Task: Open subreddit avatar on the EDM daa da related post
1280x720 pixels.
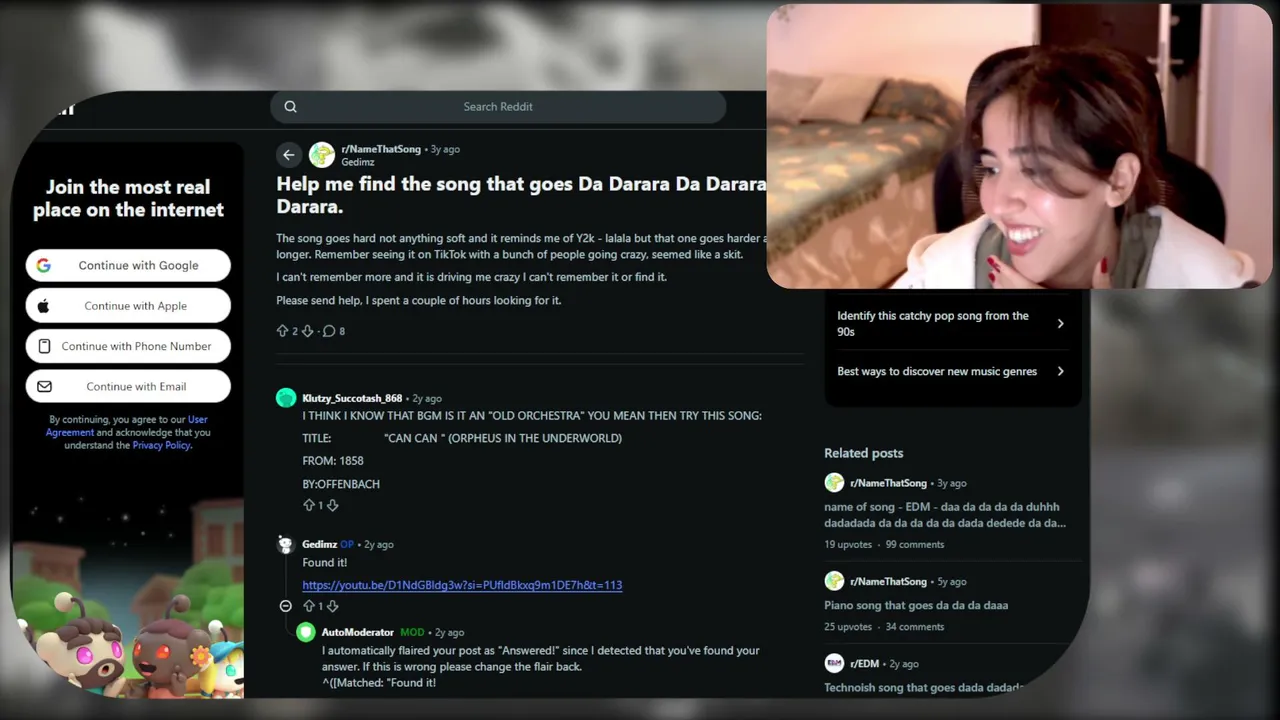Action: click(834, 483)
